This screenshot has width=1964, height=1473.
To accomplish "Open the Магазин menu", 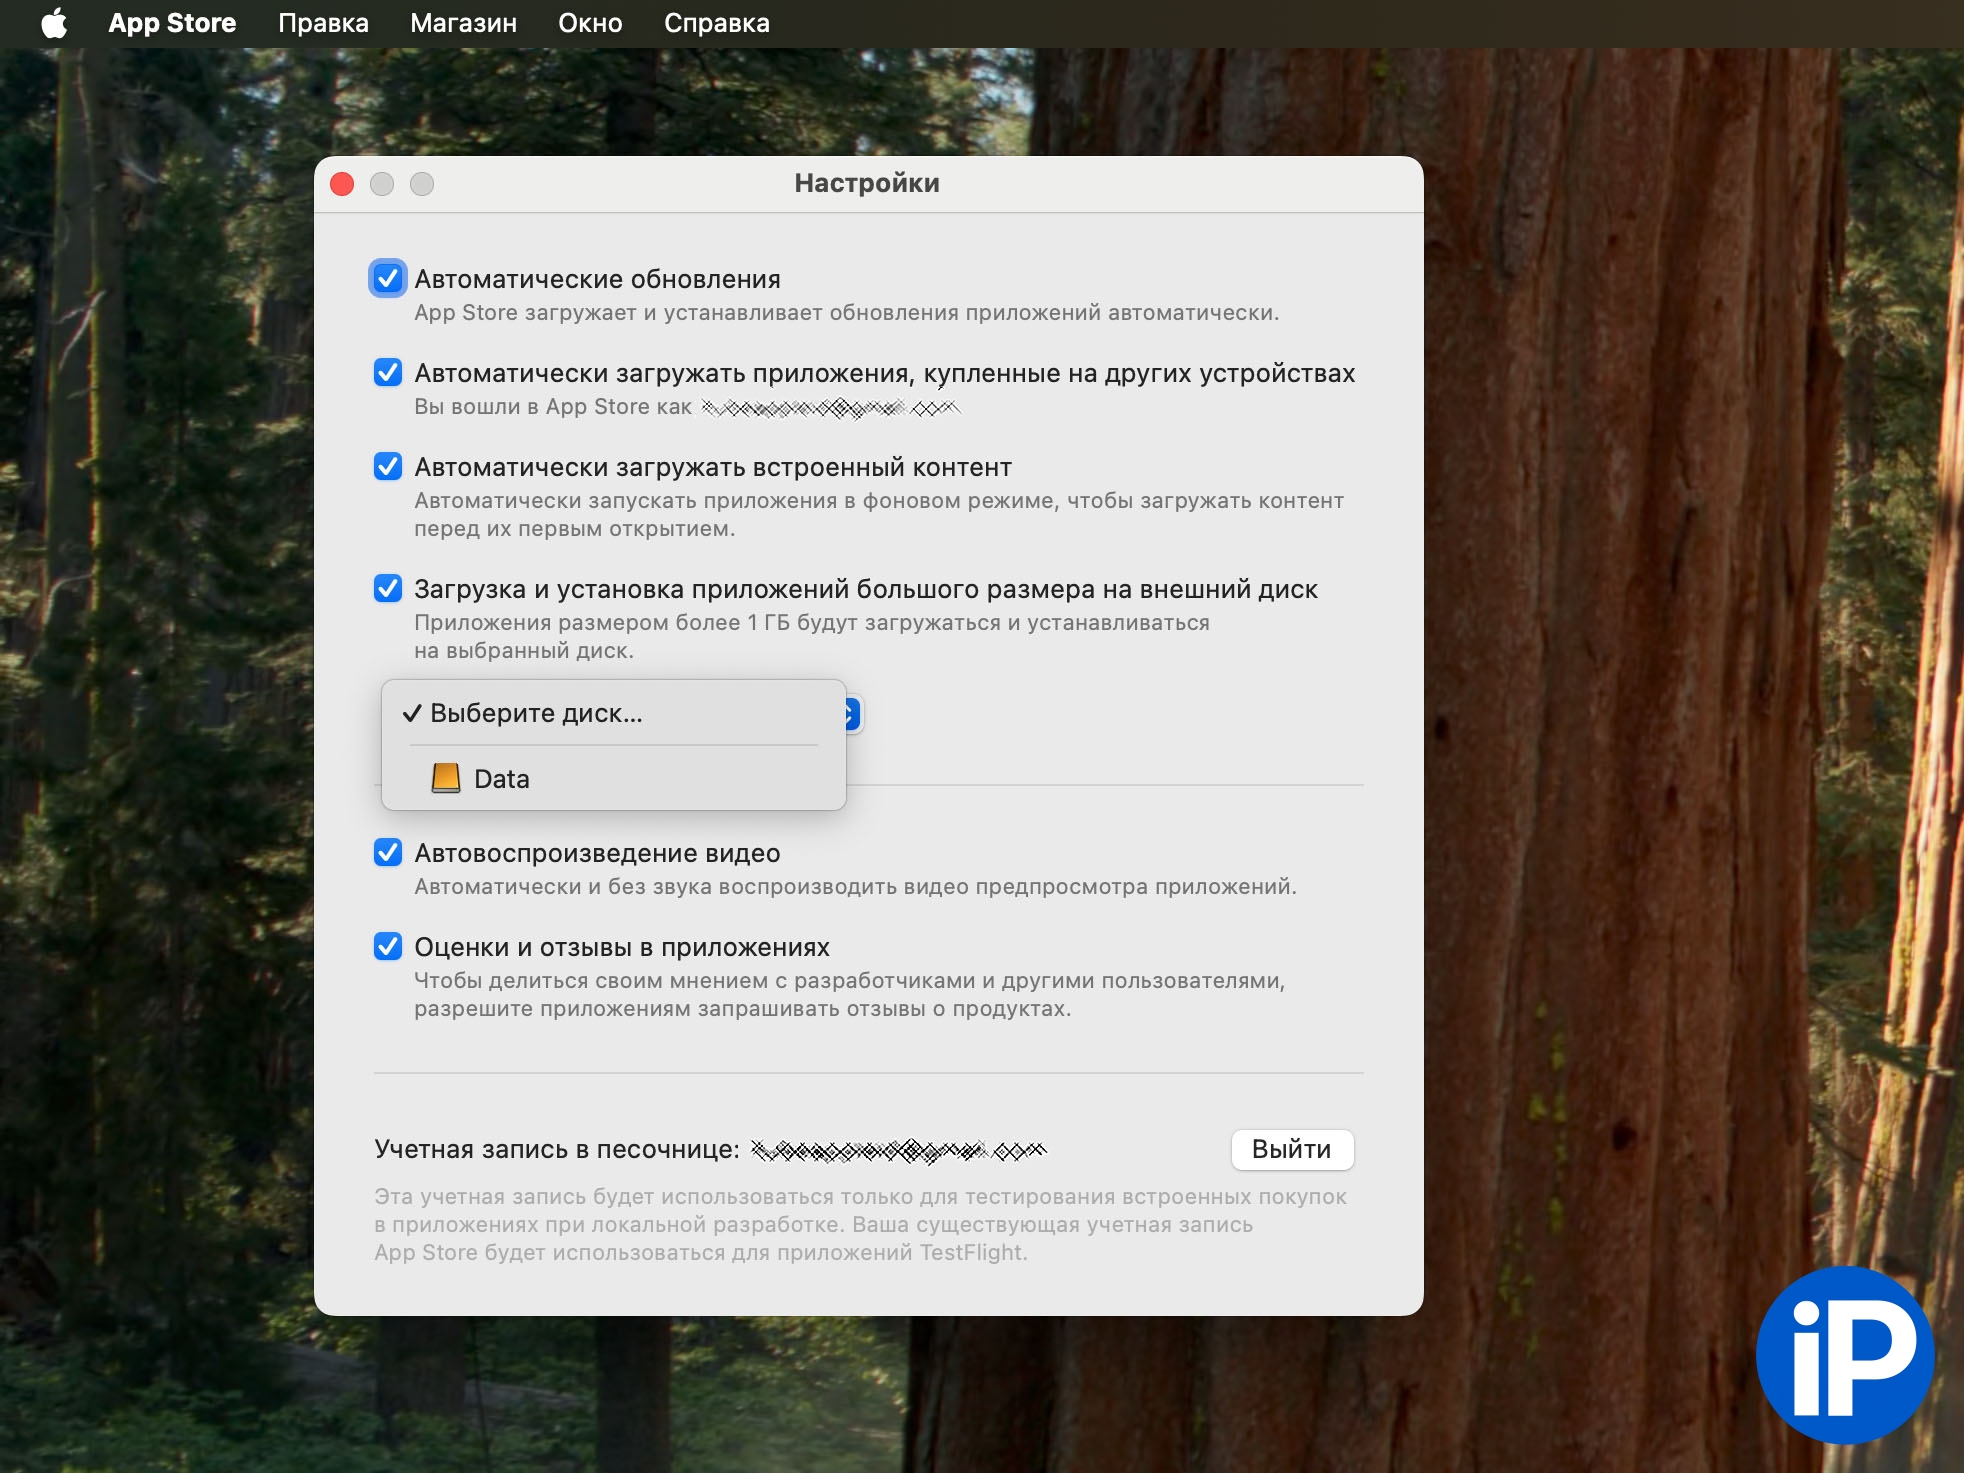I will (463, 23).
